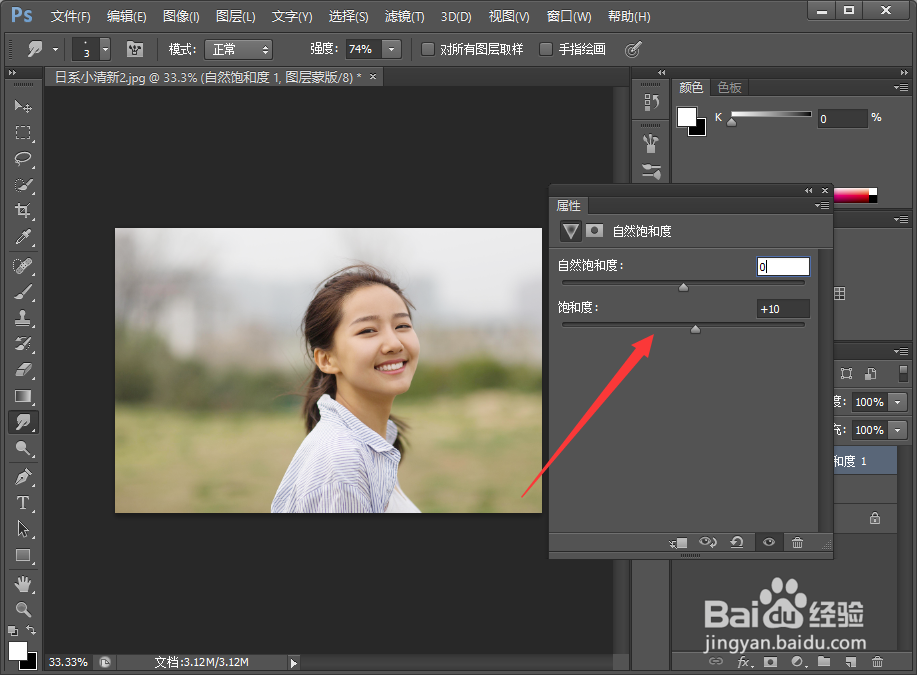This screenshot has width=917, height=675.
Task: Open the Layer menu
Action: click(236, 16)
